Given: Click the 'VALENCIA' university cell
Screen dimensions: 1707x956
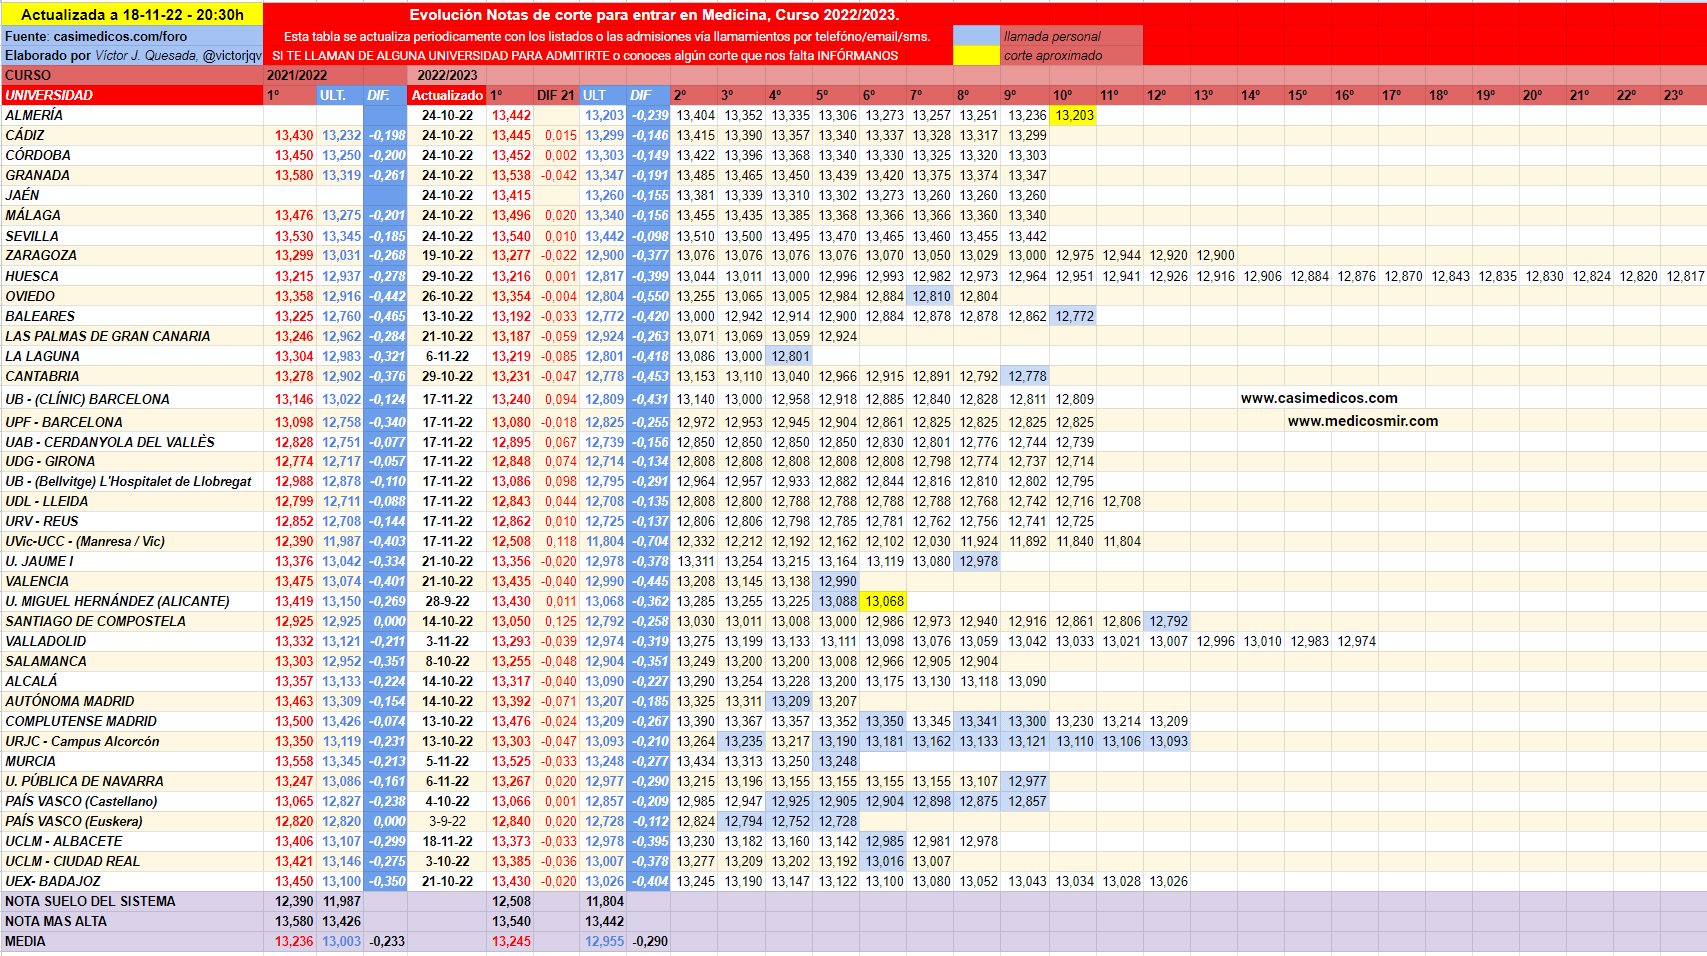Looking at the screenshot, I should (x=132, y=581).
